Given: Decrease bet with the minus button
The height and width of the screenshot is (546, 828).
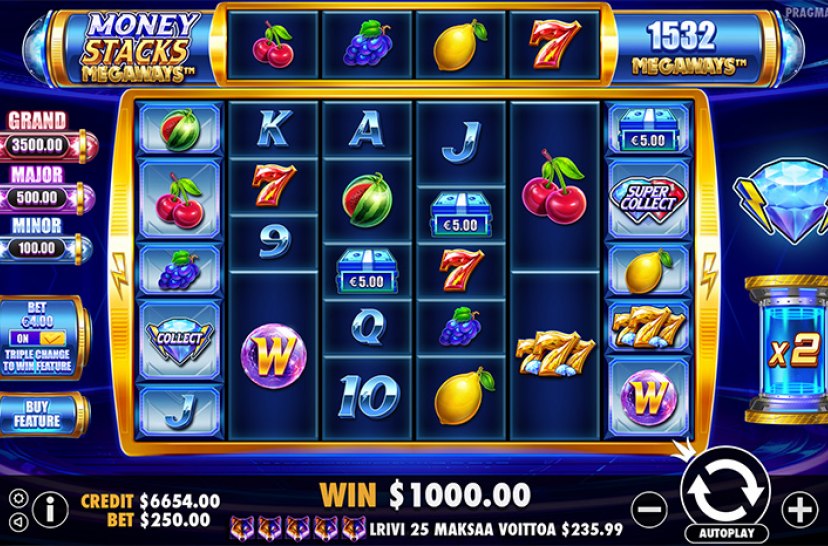Looking at the screenshot, I should pyautogui.click(x=649, y=510).
